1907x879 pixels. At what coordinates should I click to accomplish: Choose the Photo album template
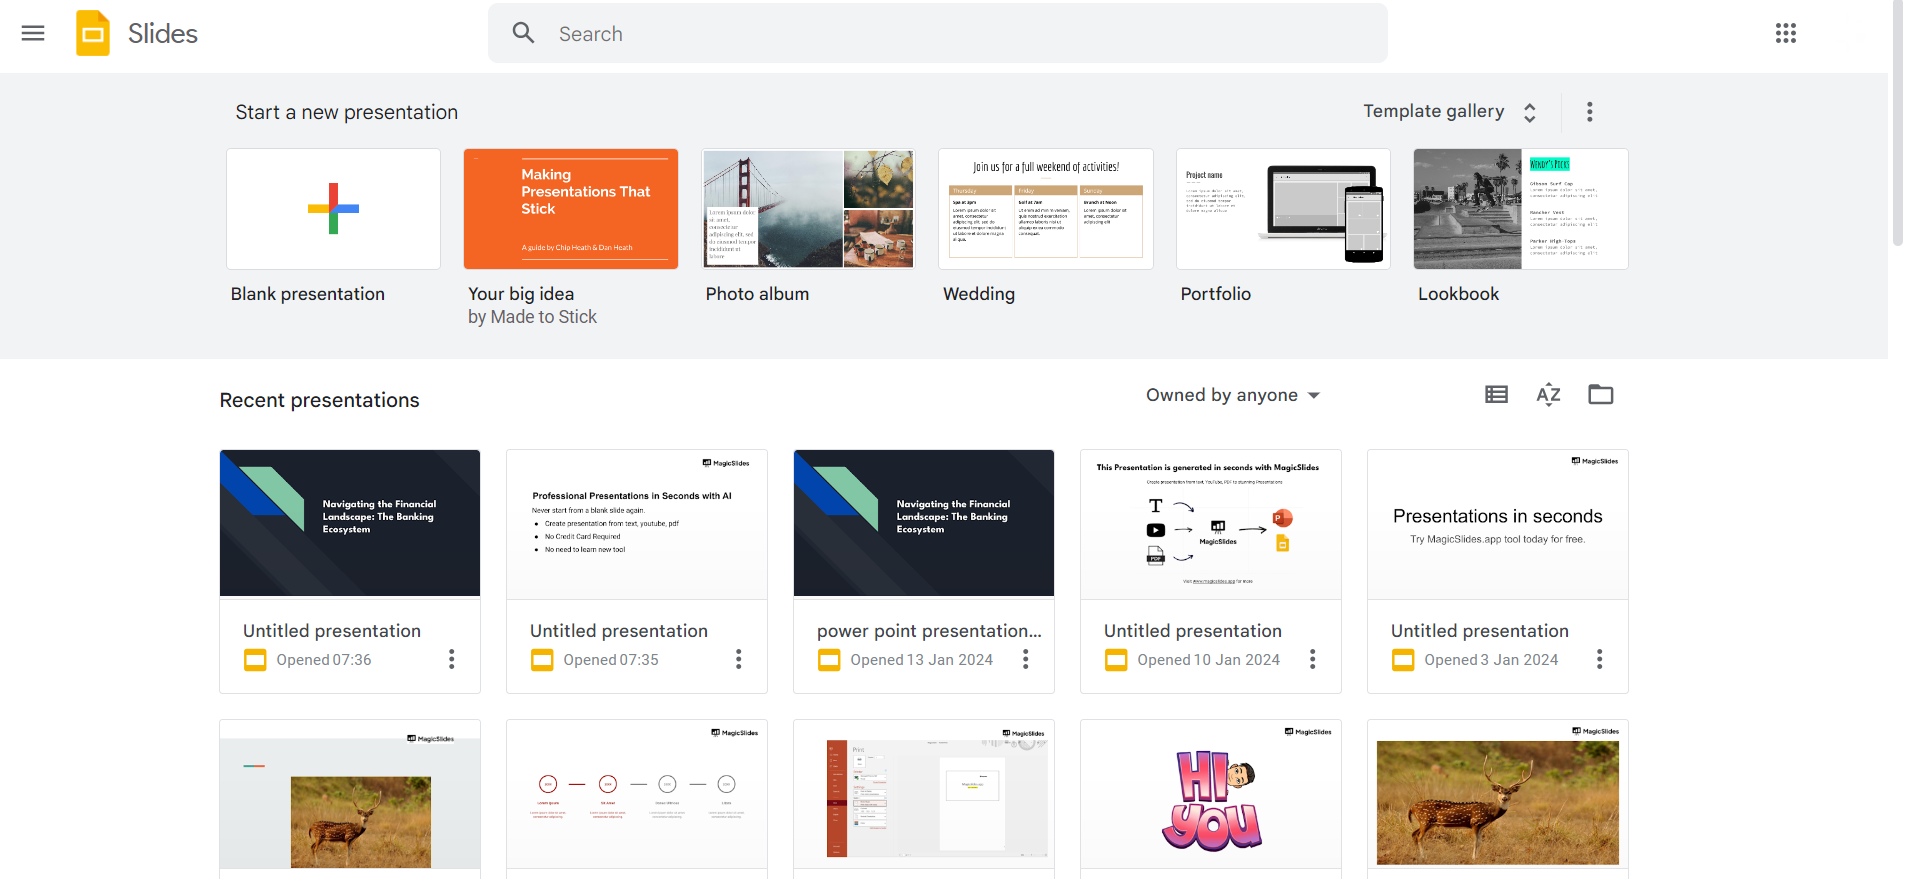click(x=808, y=209)
